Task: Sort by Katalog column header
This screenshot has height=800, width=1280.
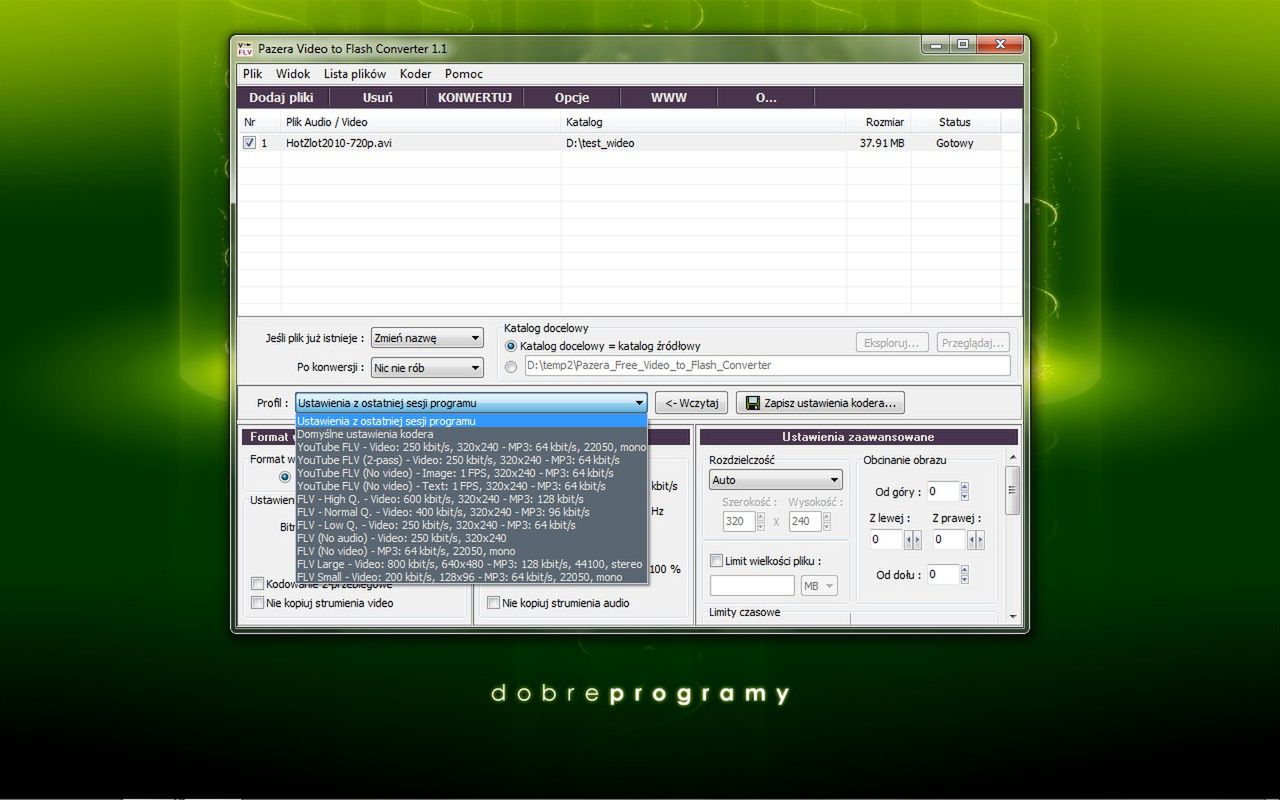Action: pyautogui.click(x=703, y=122)
